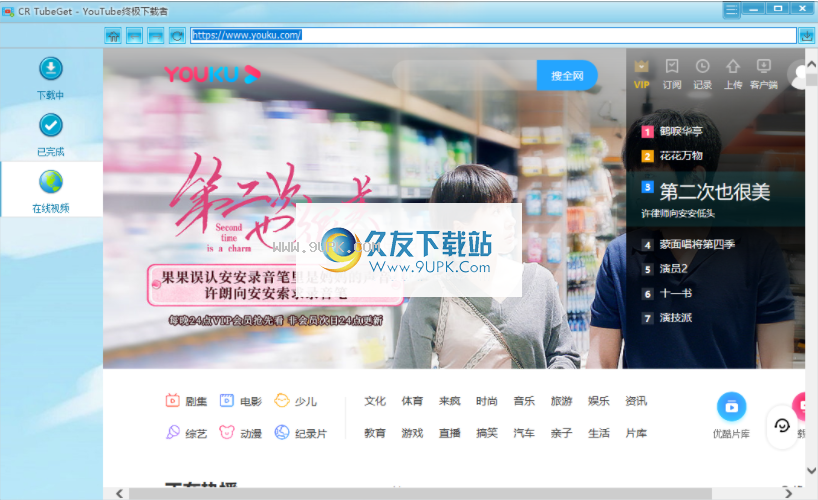This screenshot has height=500, width=818.
Task: Go to the 时尚 channel
Action: click(487, 401)
